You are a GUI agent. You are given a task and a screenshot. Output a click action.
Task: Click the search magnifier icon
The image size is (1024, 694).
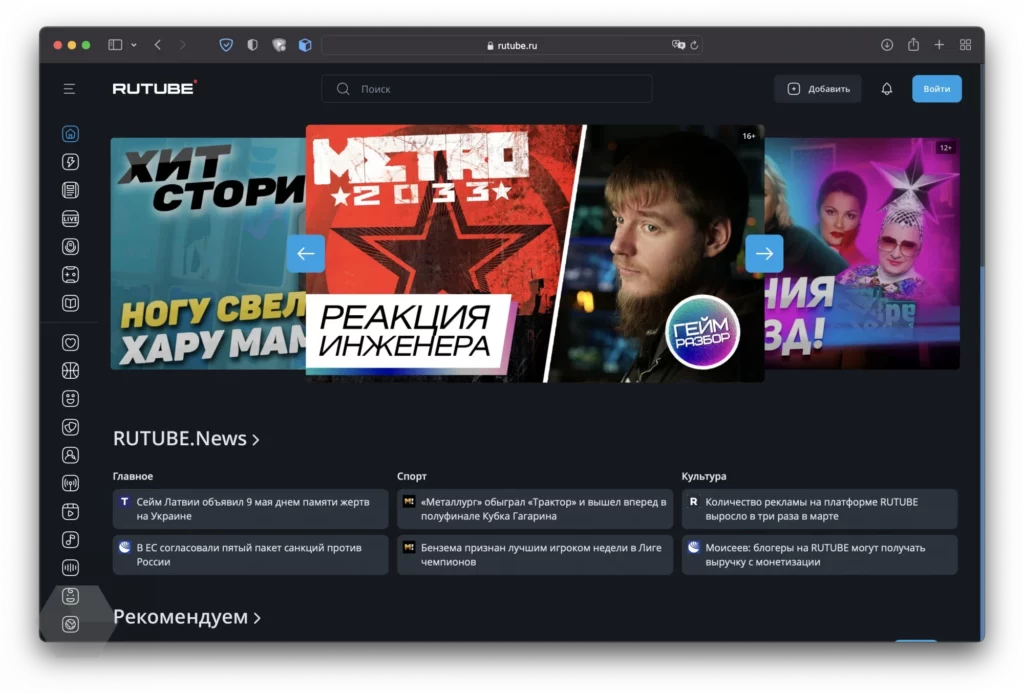coord(343,89)
